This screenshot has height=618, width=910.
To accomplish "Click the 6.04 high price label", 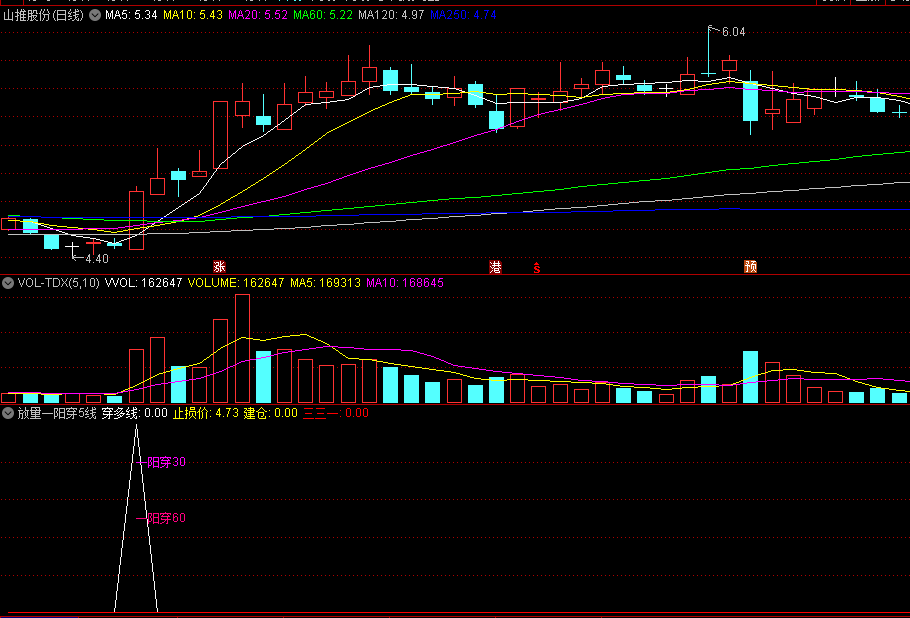I will [734, 32].
